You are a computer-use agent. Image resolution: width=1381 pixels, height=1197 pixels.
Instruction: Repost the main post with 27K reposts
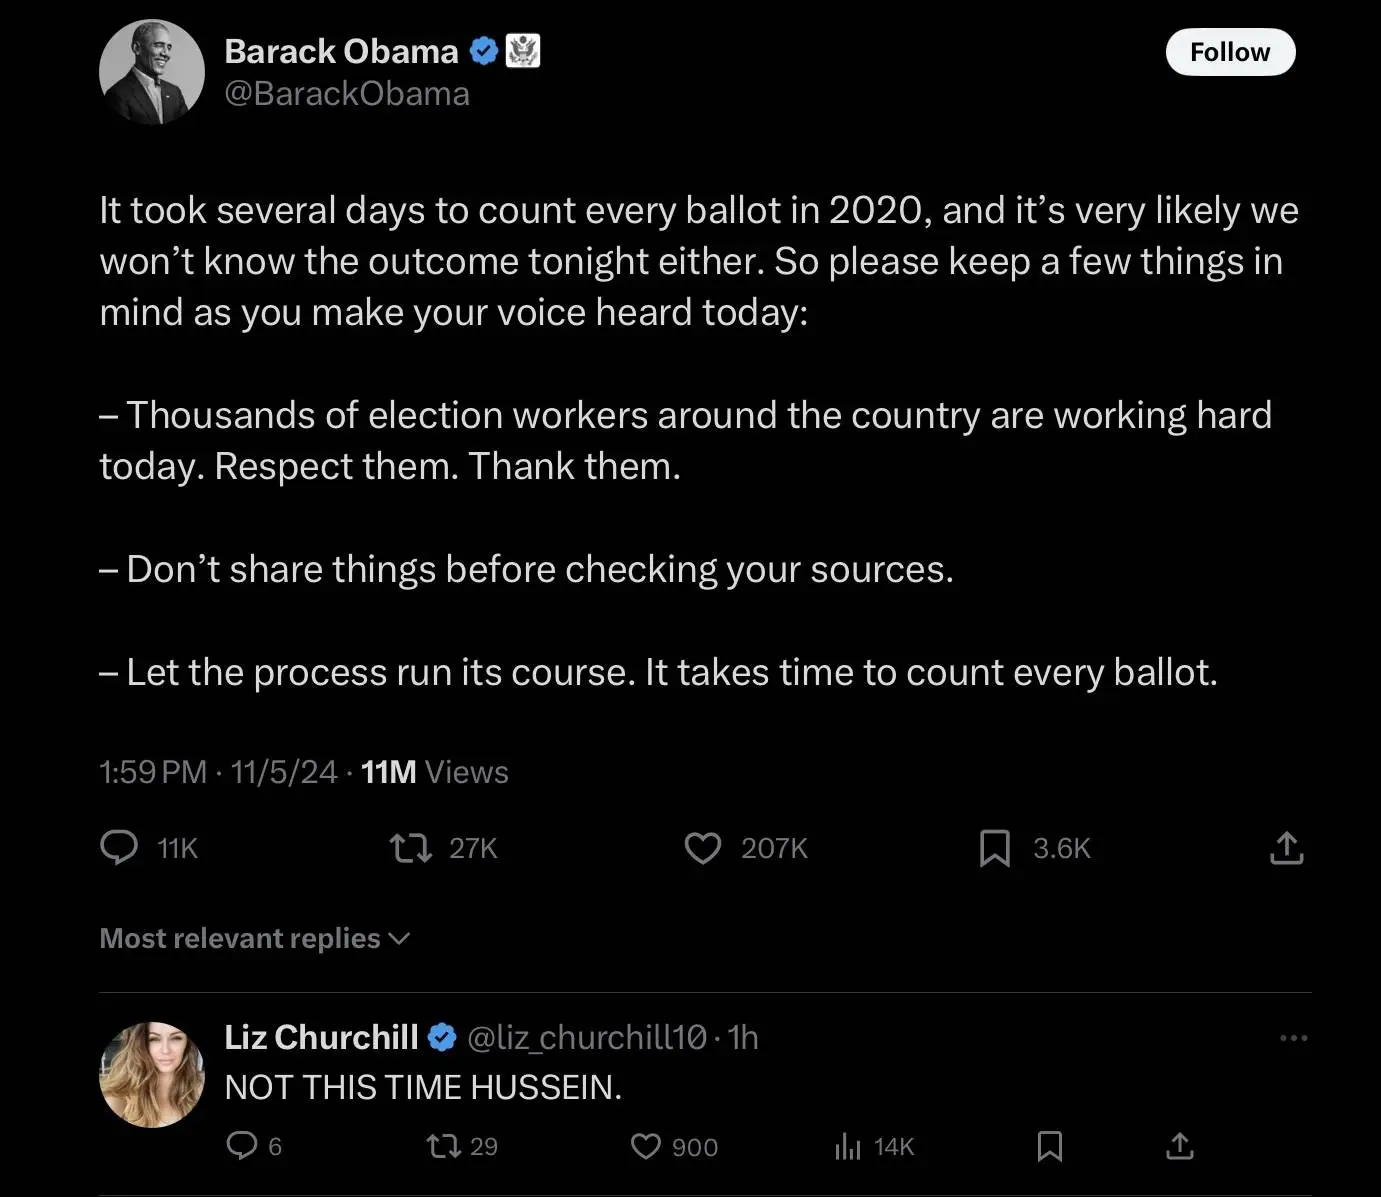410,848
